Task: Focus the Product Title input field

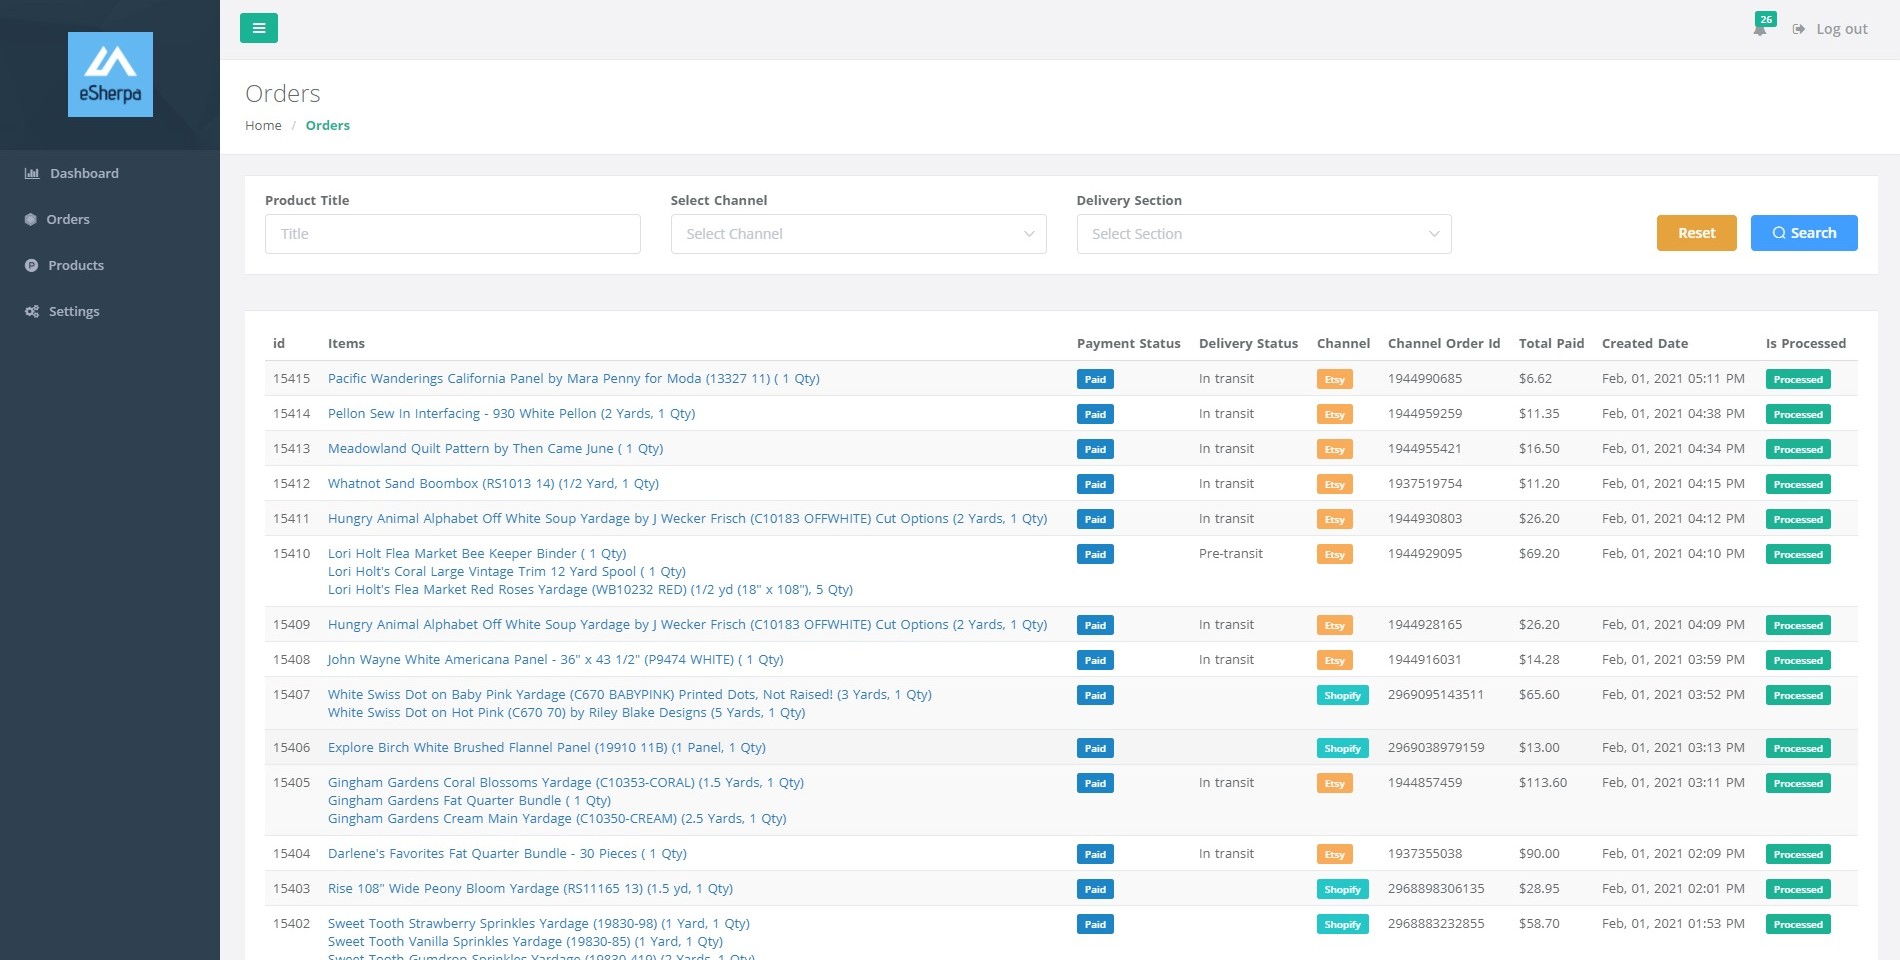Action: click(452, 234)
